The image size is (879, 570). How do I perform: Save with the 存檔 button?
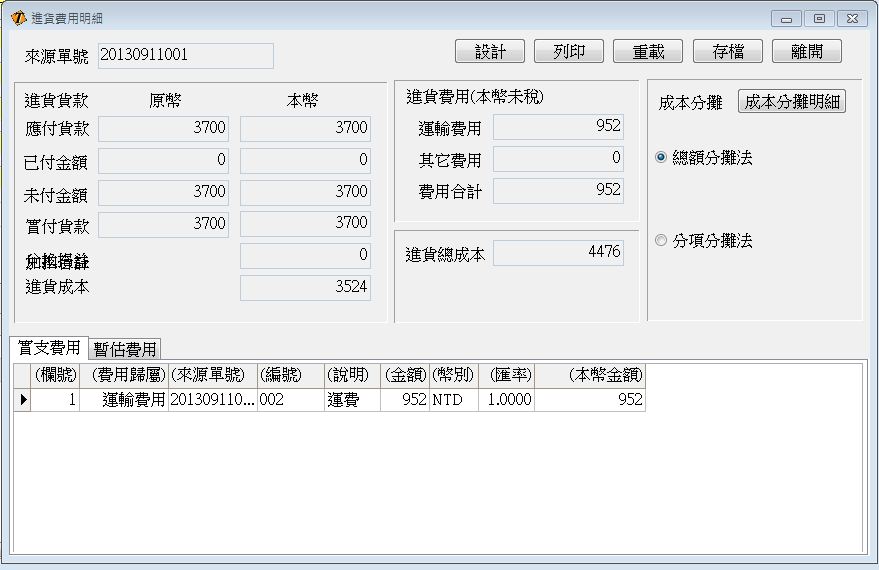pyautogui.click(x=727, y=52)
